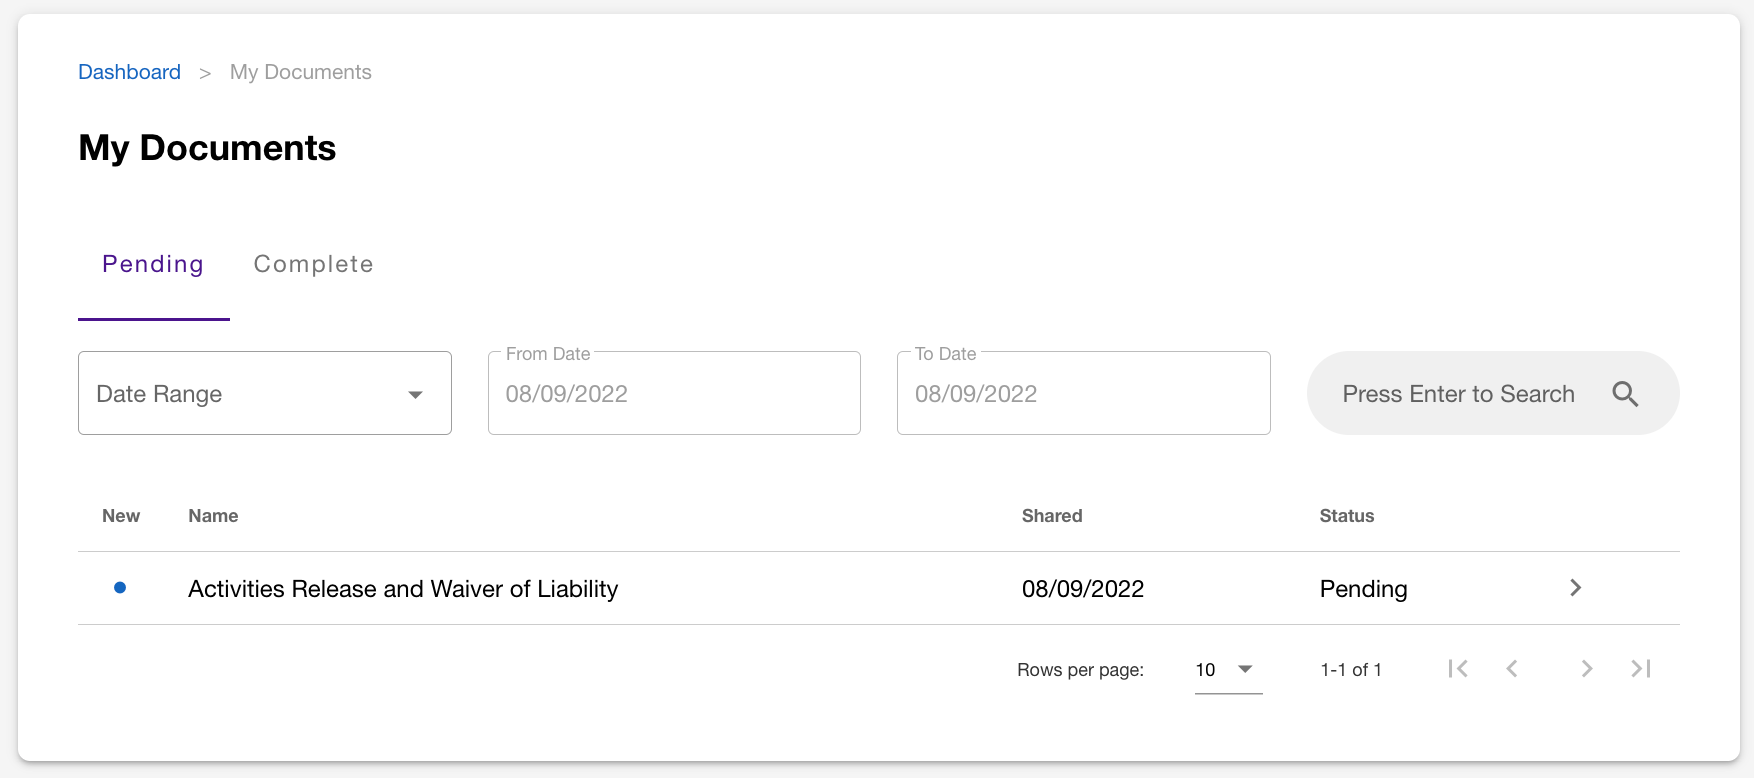Open the Dashboard breadcrumb link

click(130, 72)
